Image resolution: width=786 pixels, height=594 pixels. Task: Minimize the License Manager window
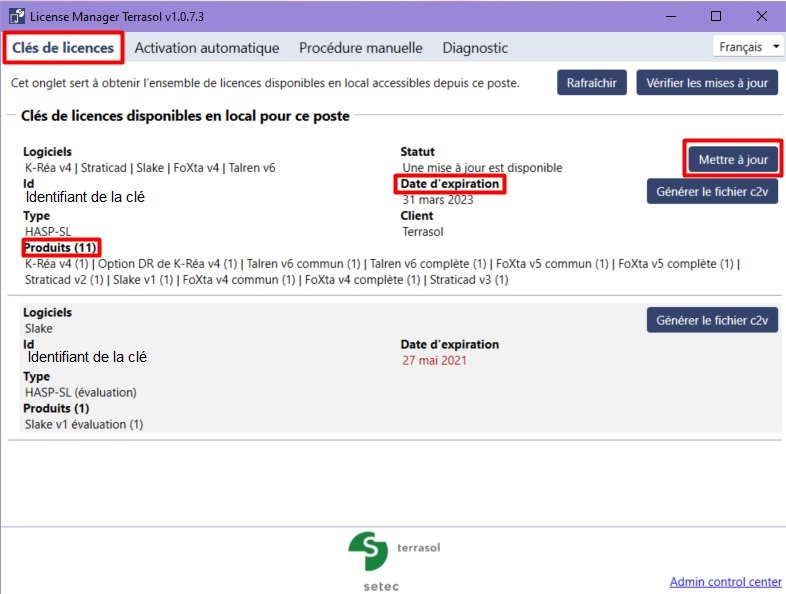(671, 16)
